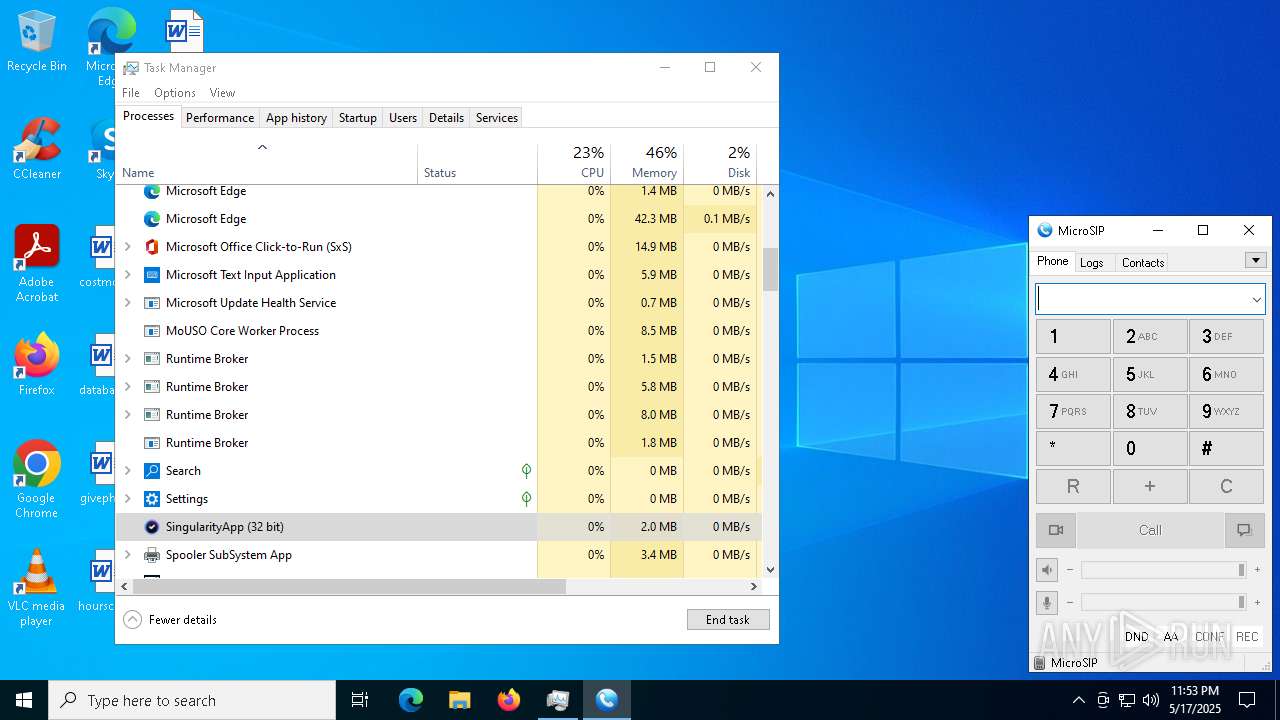
Task: Open the Logs tab in MicroSIP
Action: pos(1092,263)
